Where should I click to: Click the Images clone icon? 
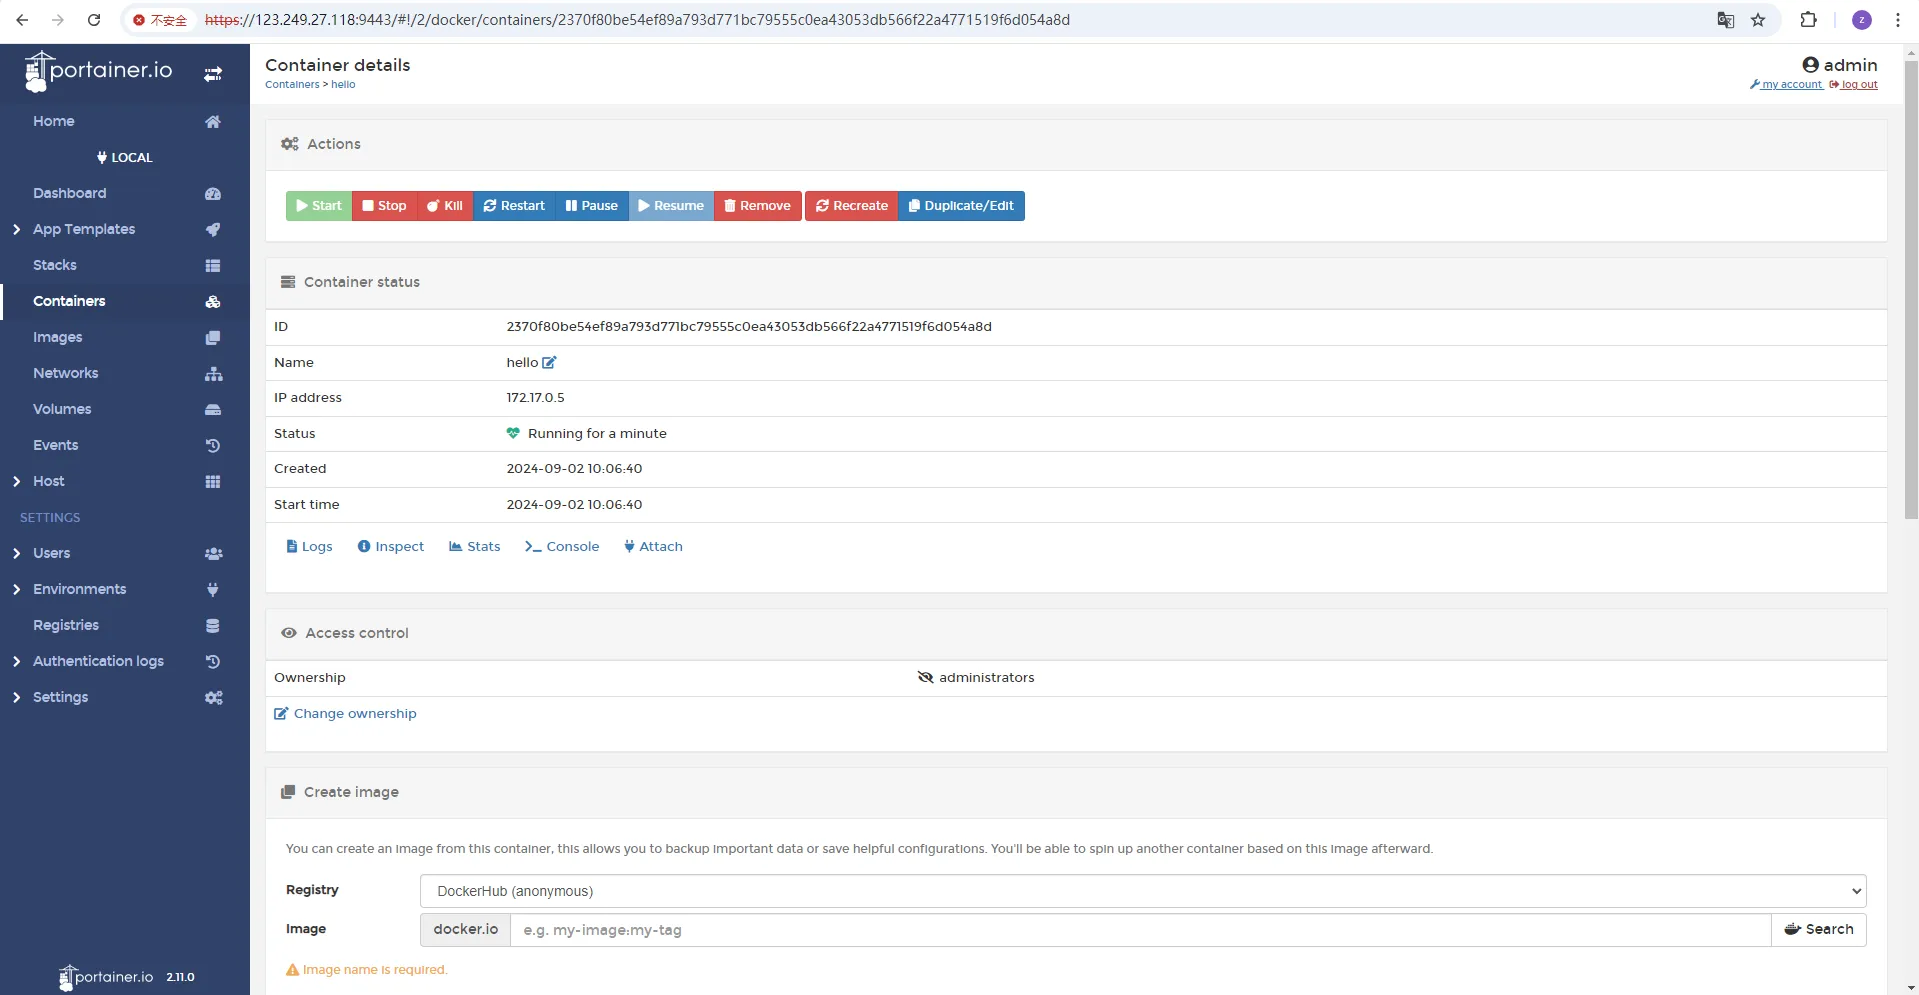[x=213, y=338]
